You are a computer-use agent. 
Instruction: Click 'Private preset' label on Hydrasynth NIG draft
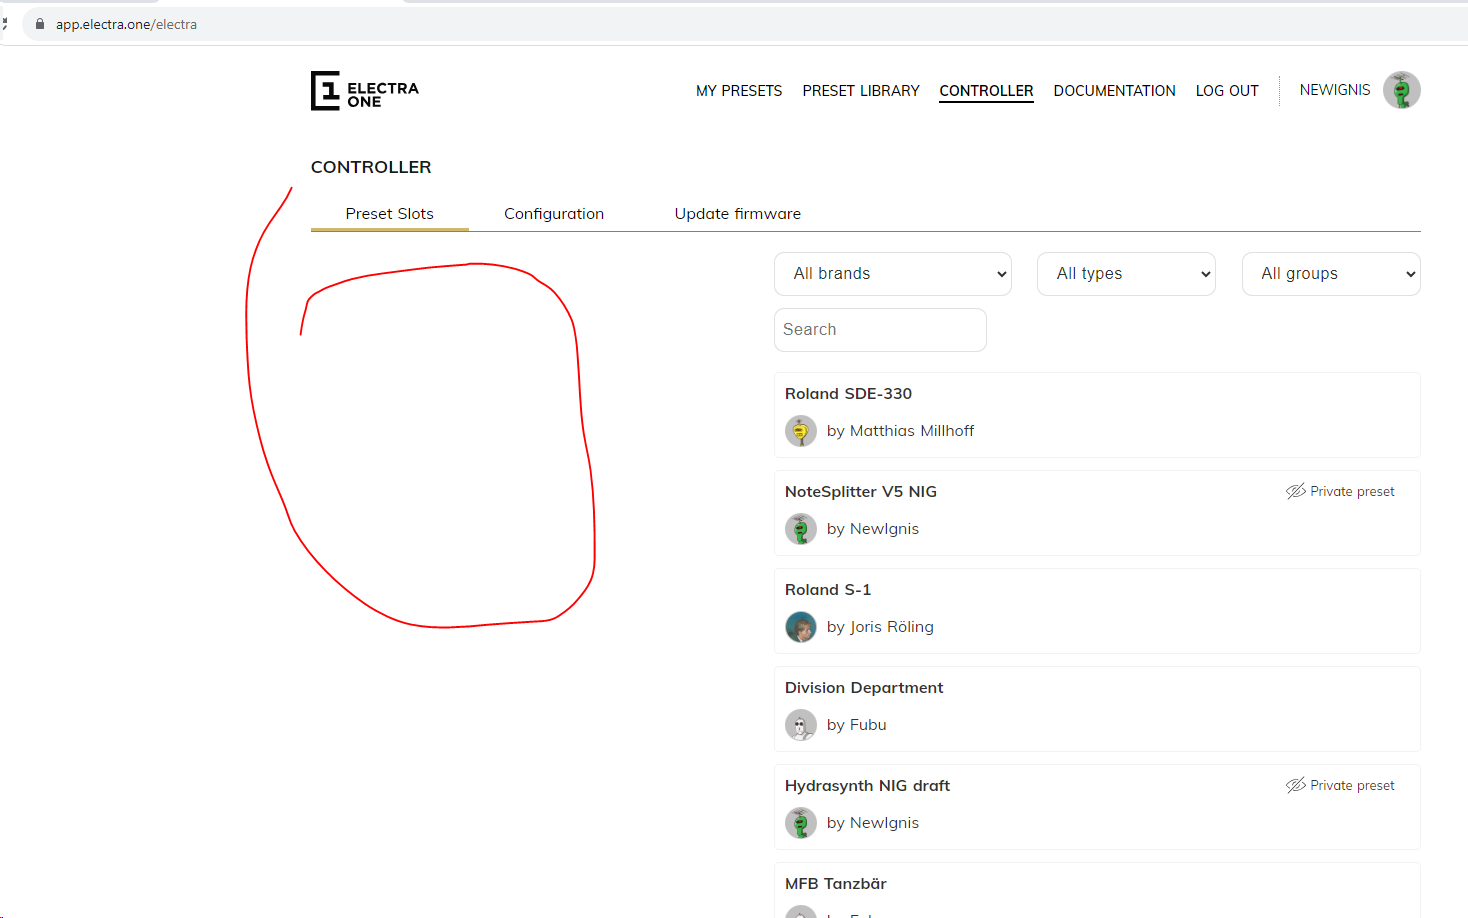pyautogui.click(x=1352, y=785)
